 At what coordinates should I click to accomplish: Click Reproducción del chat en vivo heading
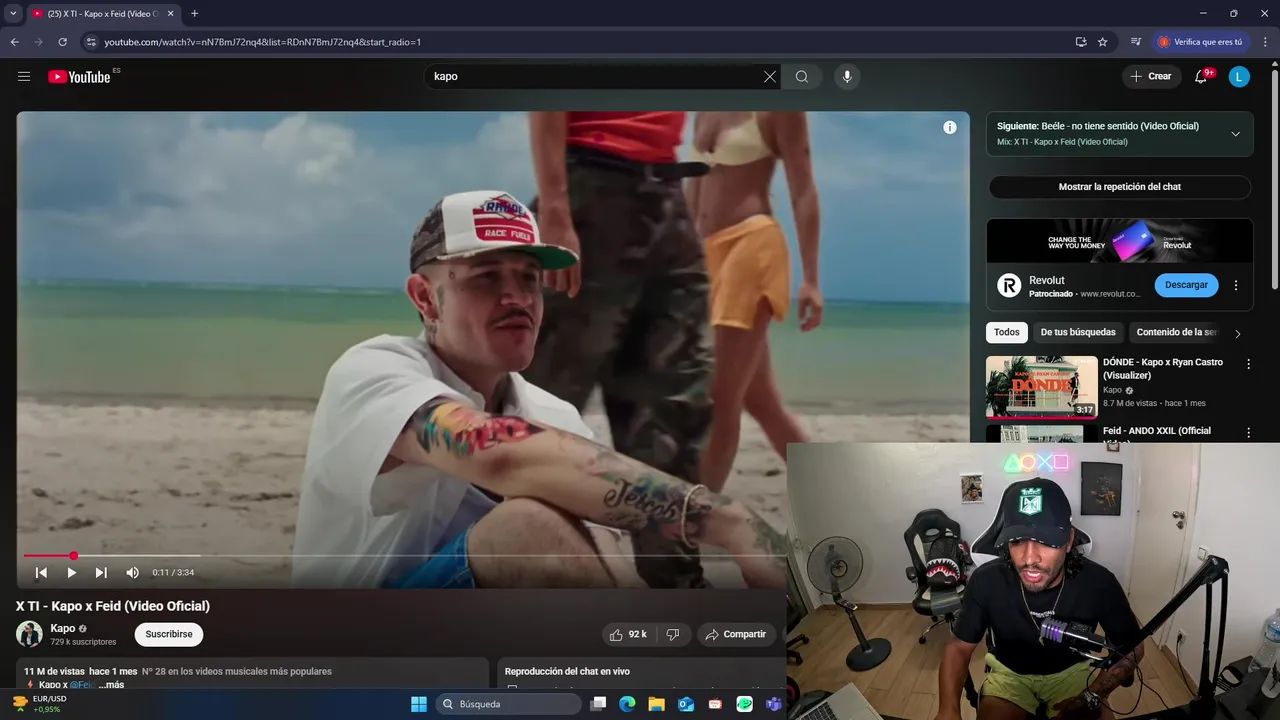pyautogui.click(x=567, y=672)
